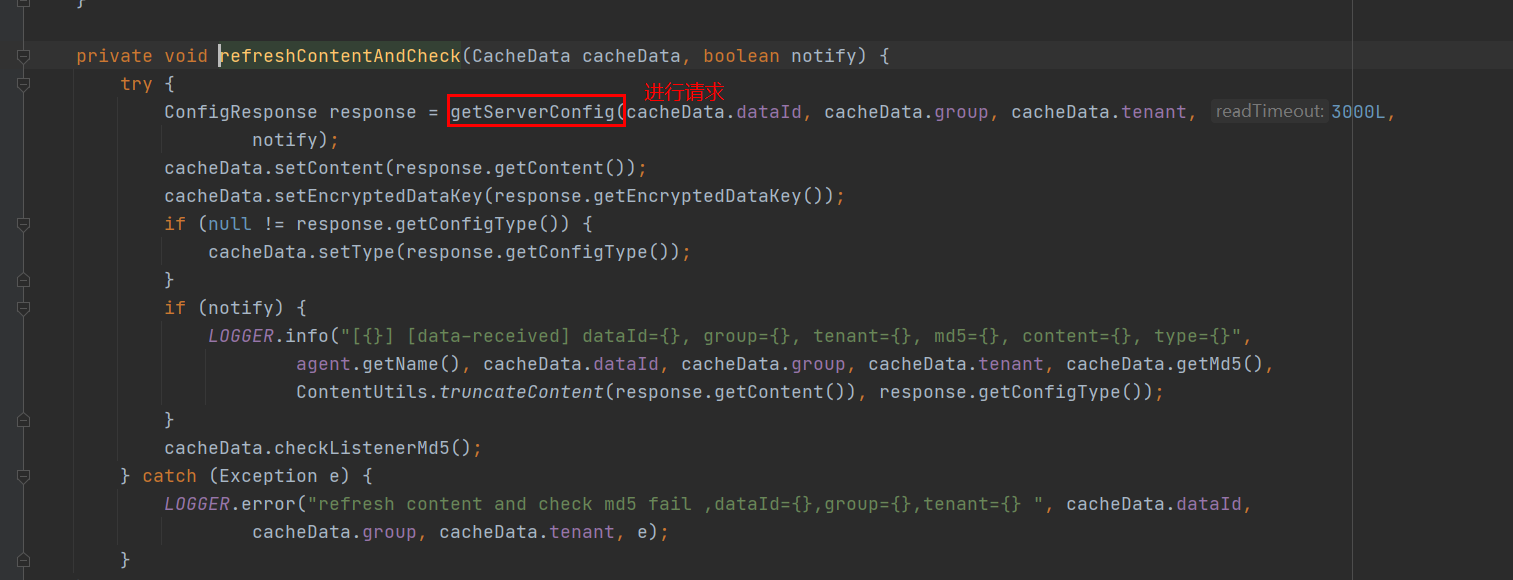Click the 'info' method call
Screen dimensions: 1513x580
coord(307,336)
